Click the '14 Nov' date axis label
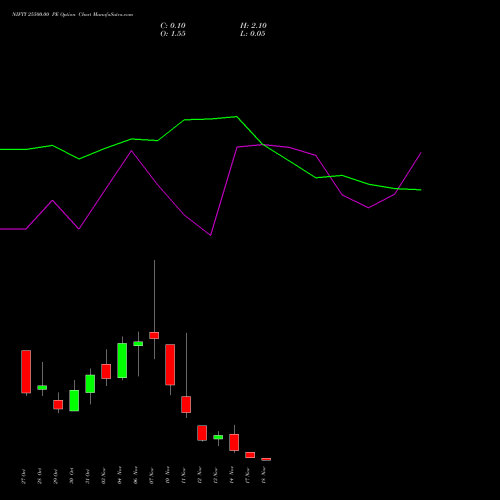 231,475
